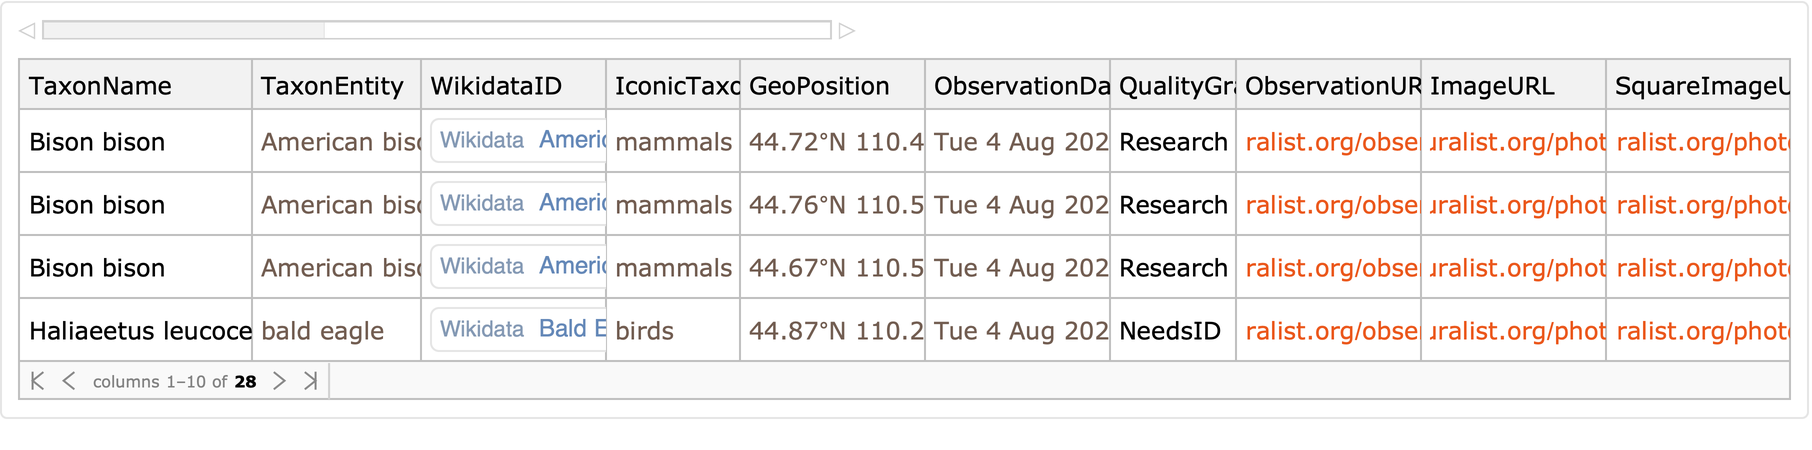
Task: Open third row ObservationURL link
Action: coord(1331,268)
